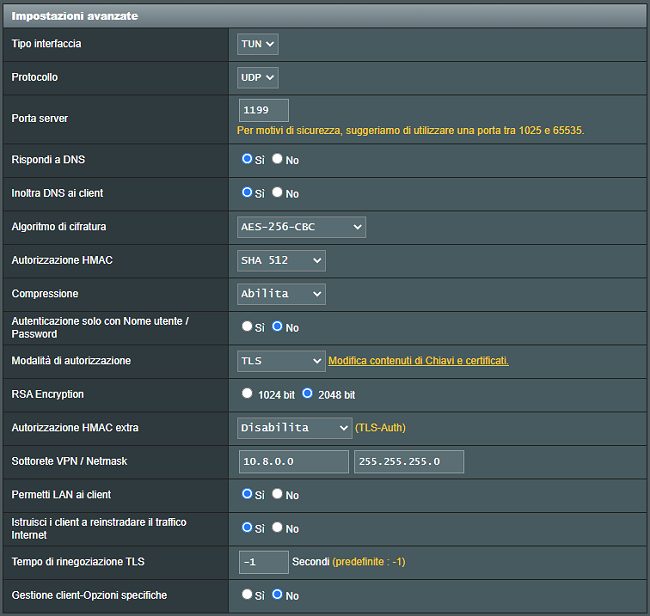Select No for Inoltra DNS ai client
Viewport: 650px width, 616px height.
pos(278,192)
